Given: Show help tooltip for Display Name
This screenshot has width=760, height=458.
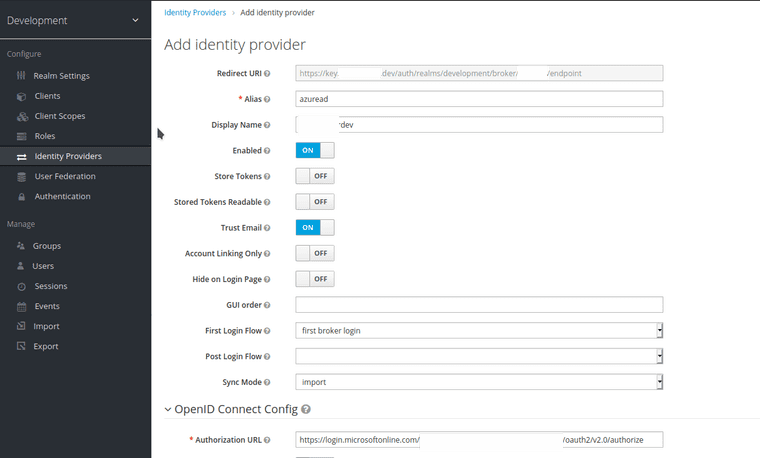Looking at the screenshot, I should [267, 125].
